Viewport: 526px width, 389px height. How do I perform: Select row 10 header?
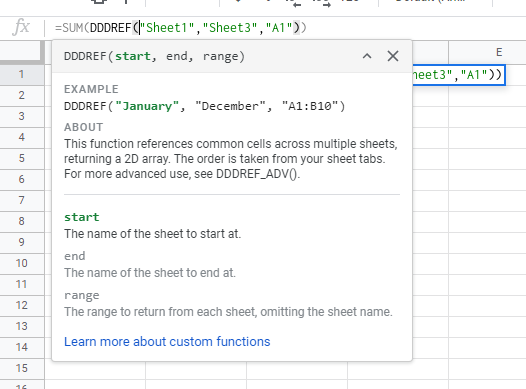(x=21, y=263)
